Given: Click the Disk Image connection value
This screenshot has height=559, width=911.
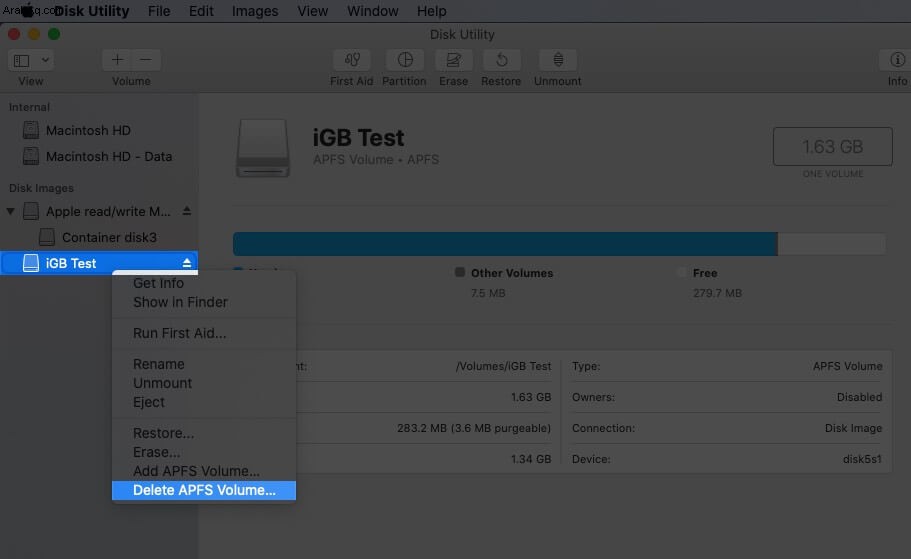Looking at the screenshot, I should tap(853, 428).
